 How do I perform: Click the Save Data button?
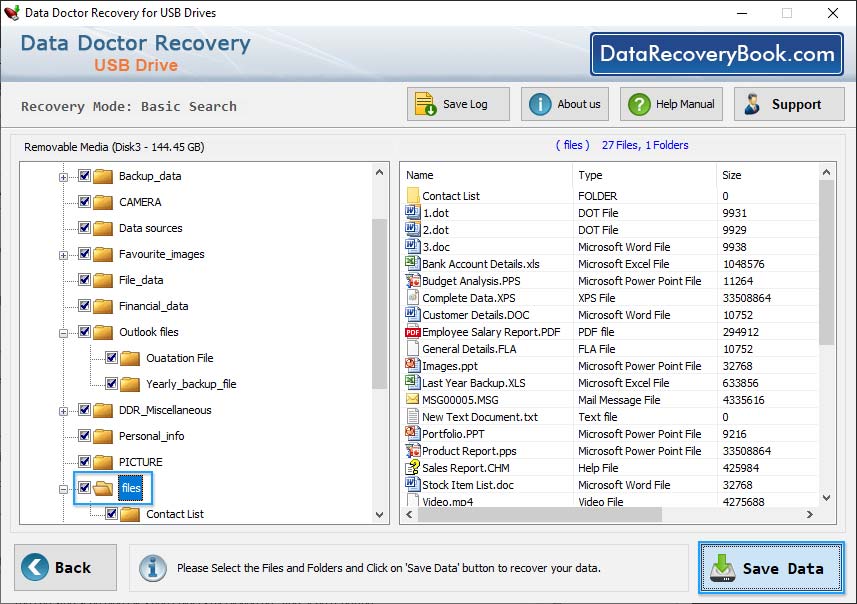tap(770, 567)
